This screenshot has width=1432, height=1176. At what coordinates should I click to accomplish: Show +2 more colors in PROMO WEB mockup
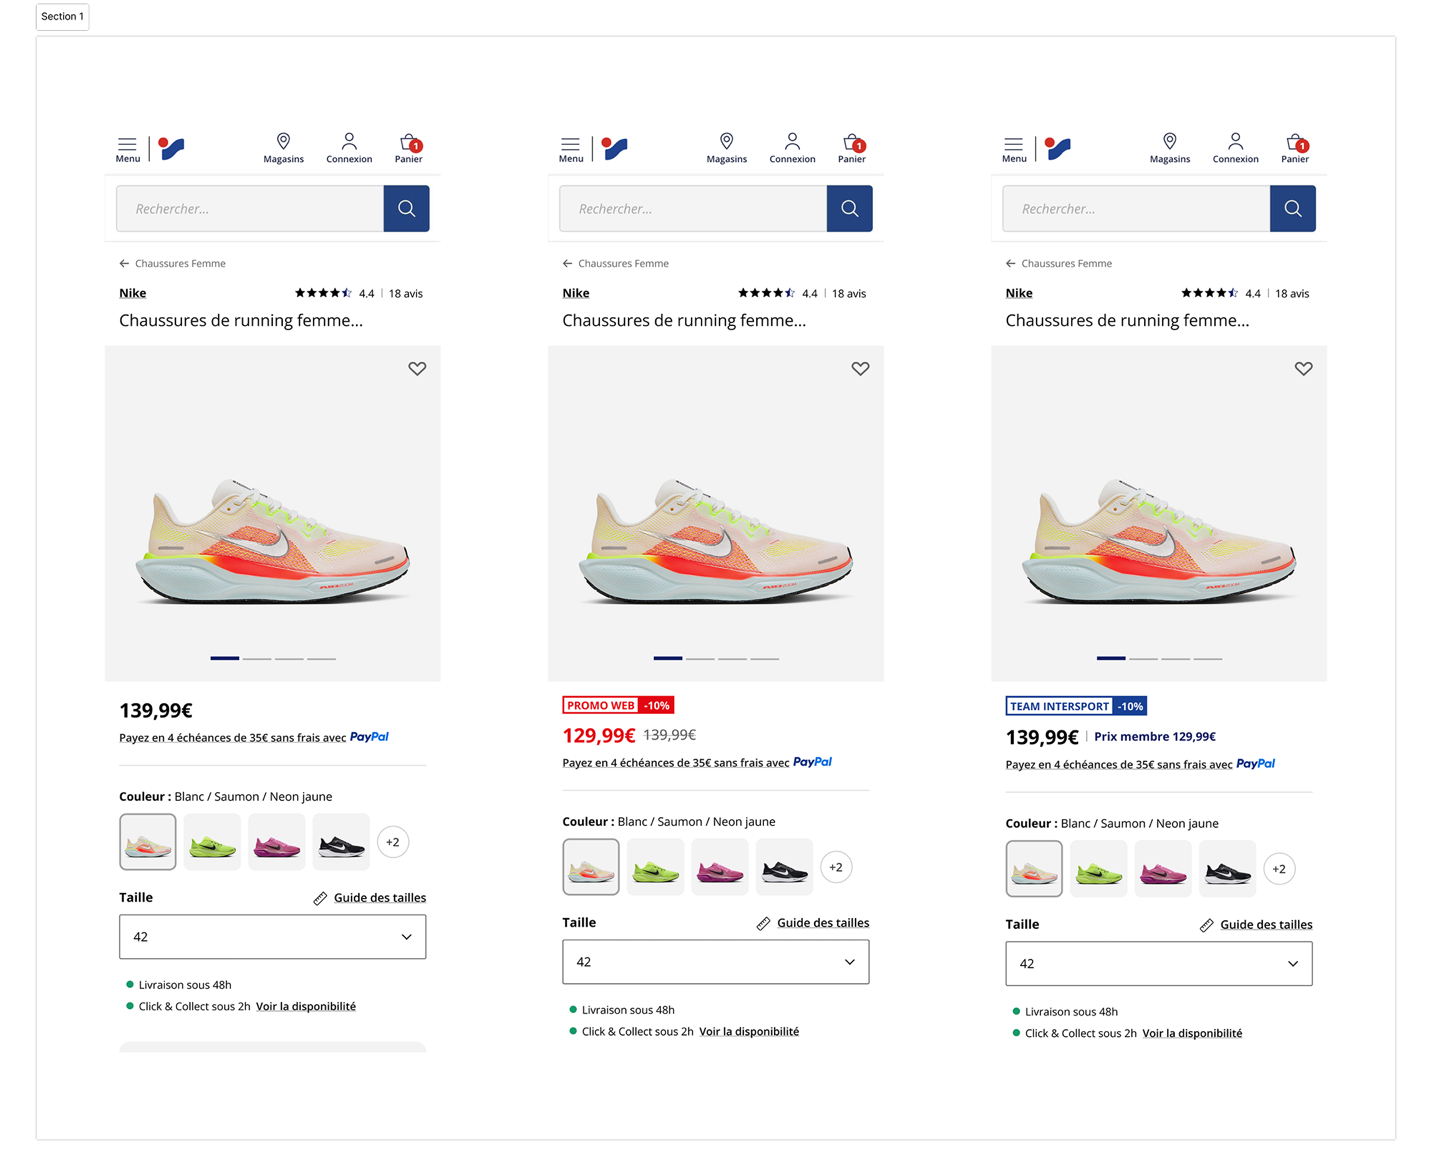(836, 867)
